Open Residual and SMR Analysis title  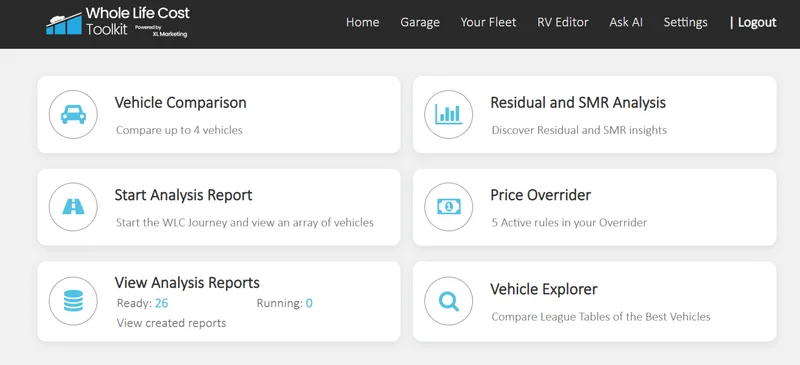coord(578,103)
